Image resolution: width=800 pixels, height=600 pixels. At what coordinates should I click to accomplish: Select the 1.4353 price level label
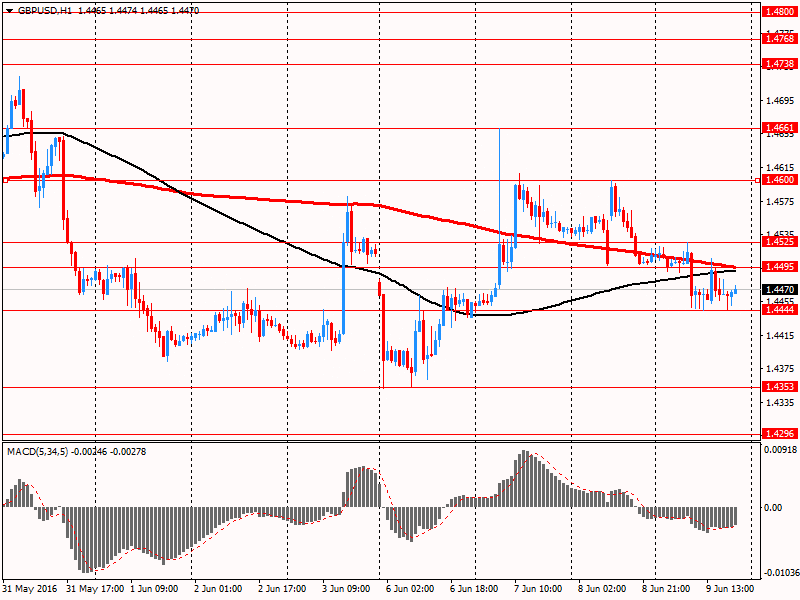click(x=780, y=387)
